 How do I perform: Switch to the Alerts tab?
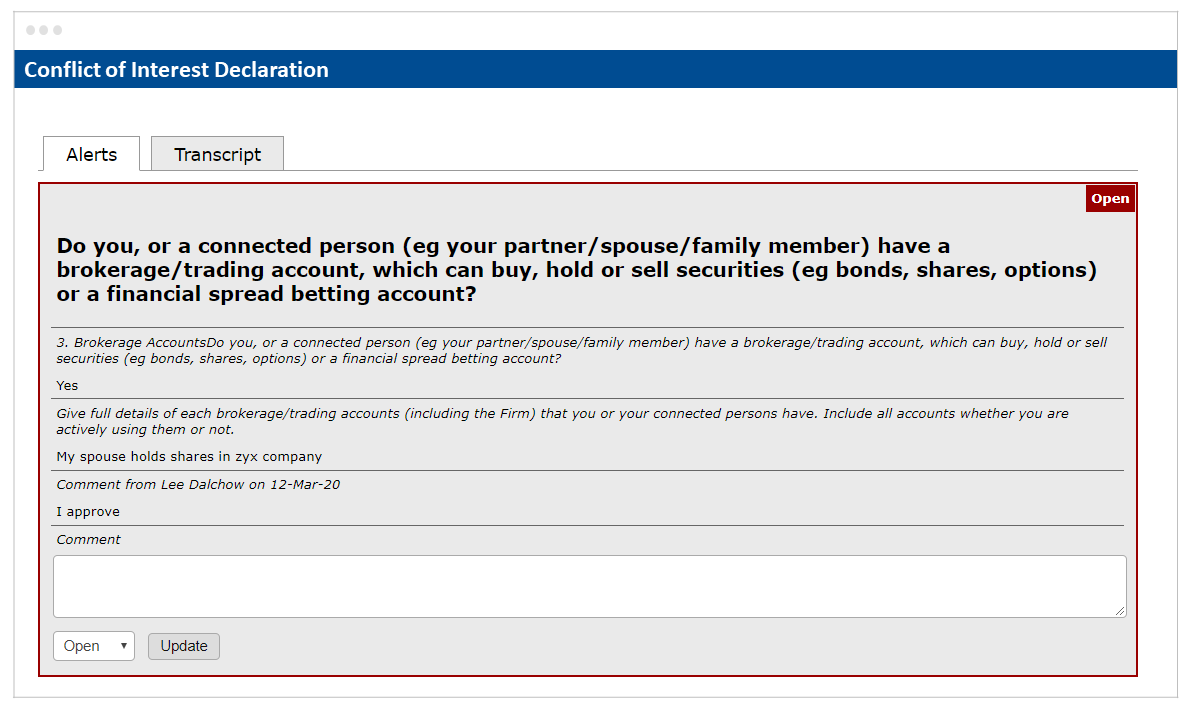click(x=91, y=154)
